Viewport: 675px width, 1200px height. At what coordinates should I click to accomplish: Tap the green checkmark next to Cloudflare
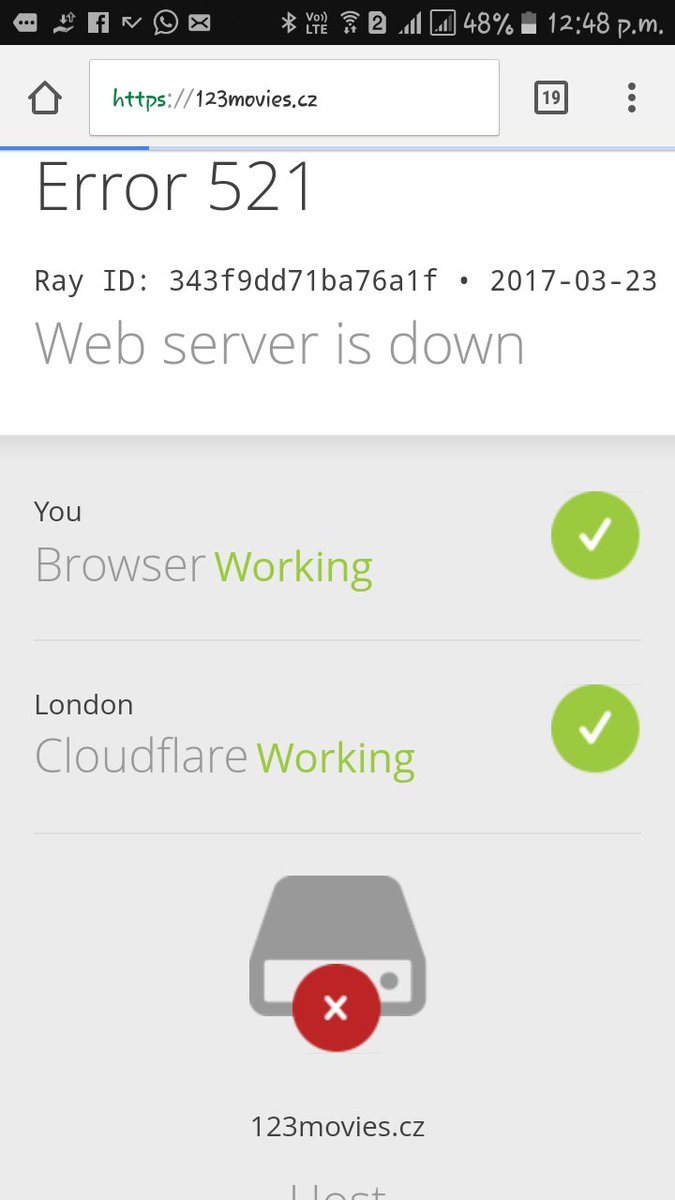click(595, 729)
